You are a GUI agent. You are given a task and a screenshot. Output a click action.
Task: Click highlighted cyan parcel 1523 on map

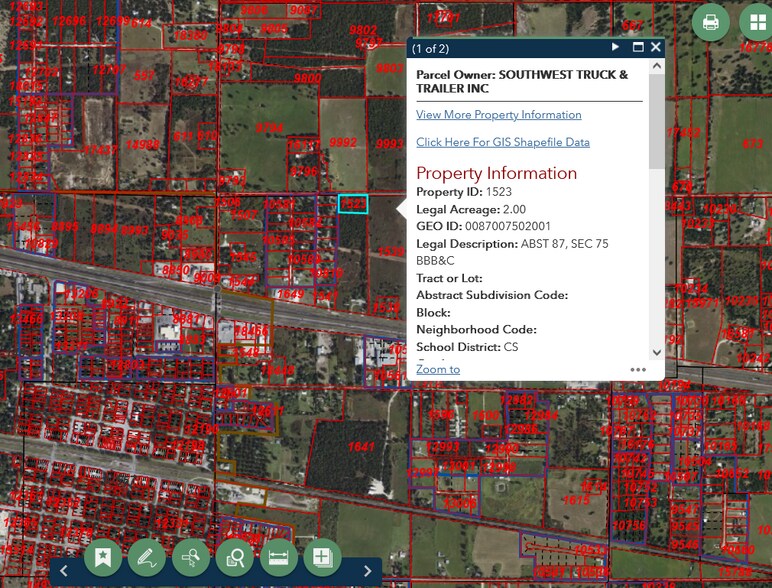pos(353,204)
